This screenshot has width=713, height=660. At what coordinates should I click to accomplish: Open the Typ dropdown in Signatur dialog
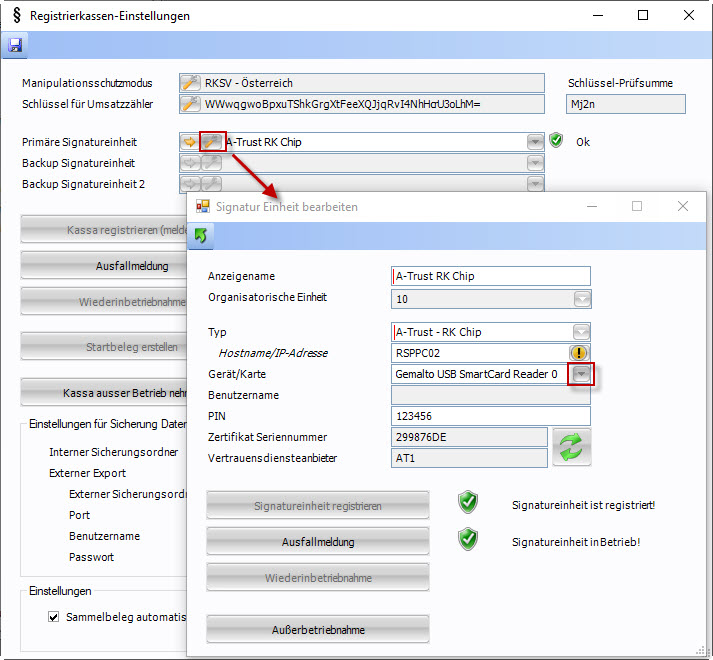coord(581,332)
